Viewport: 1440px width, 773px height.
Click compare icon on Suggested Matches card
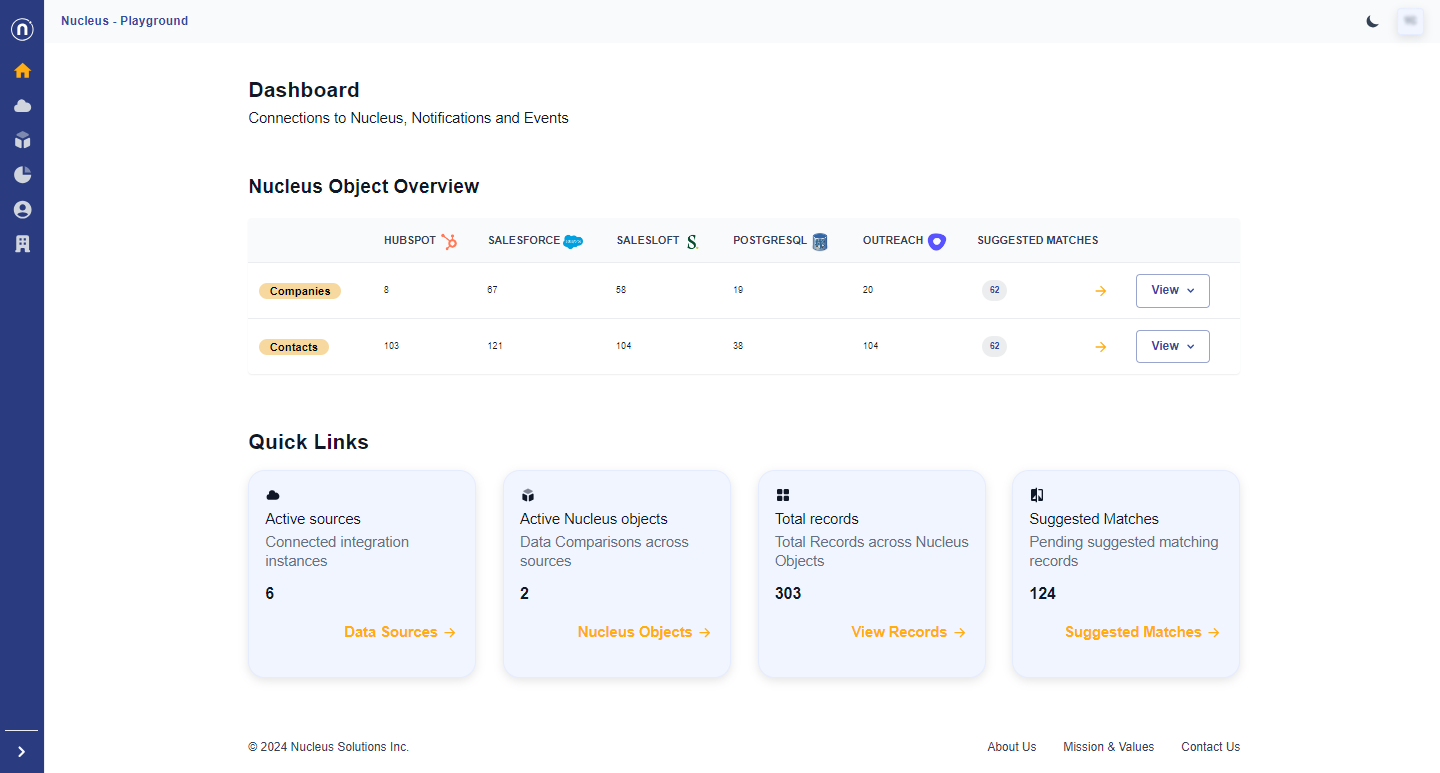(x=1037, y=495)
